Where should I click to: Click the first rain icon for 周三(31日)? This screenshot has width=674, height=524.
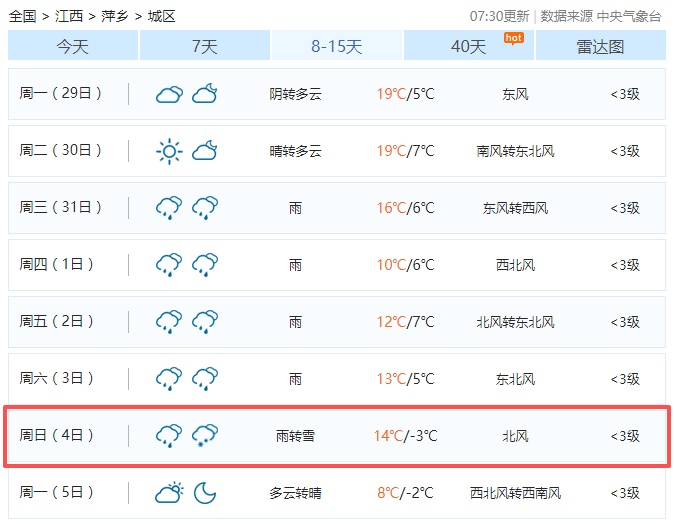(169, 208)
